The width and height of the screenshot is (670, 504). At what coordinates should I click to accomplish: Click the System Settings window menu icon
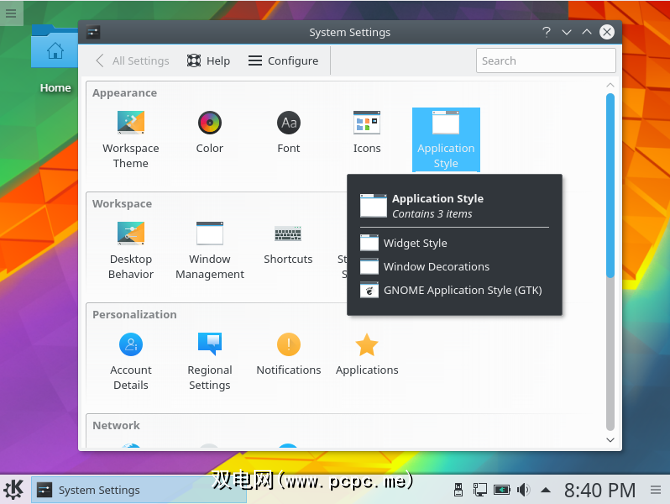(x=93, y=32)
